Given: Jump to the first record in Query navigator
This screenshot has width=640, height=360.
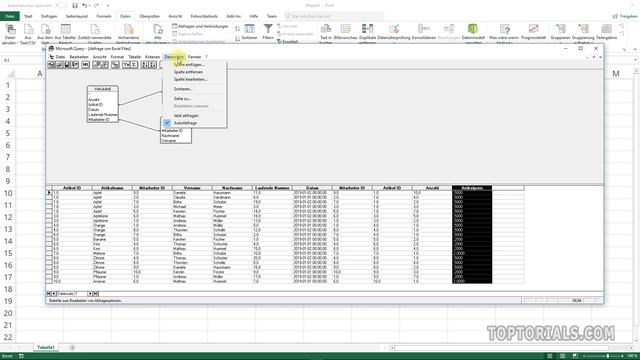Looking at the screenshot, I should tap(49, 293).
